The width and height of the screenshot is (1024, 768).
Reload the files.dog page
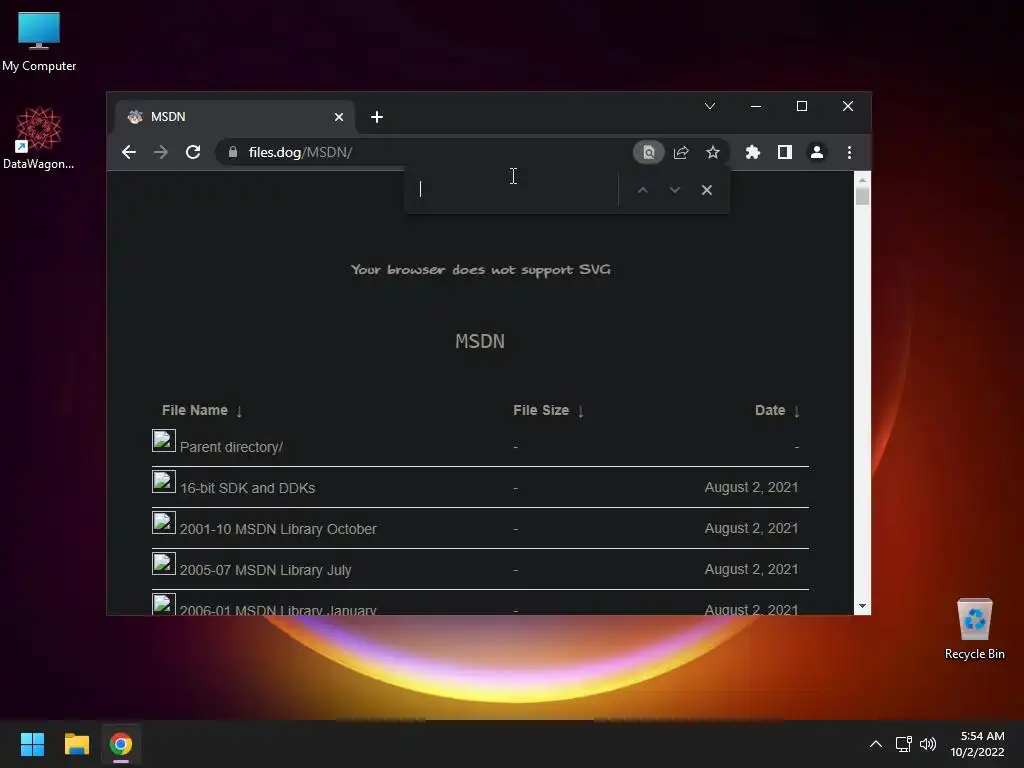[193, 152]
